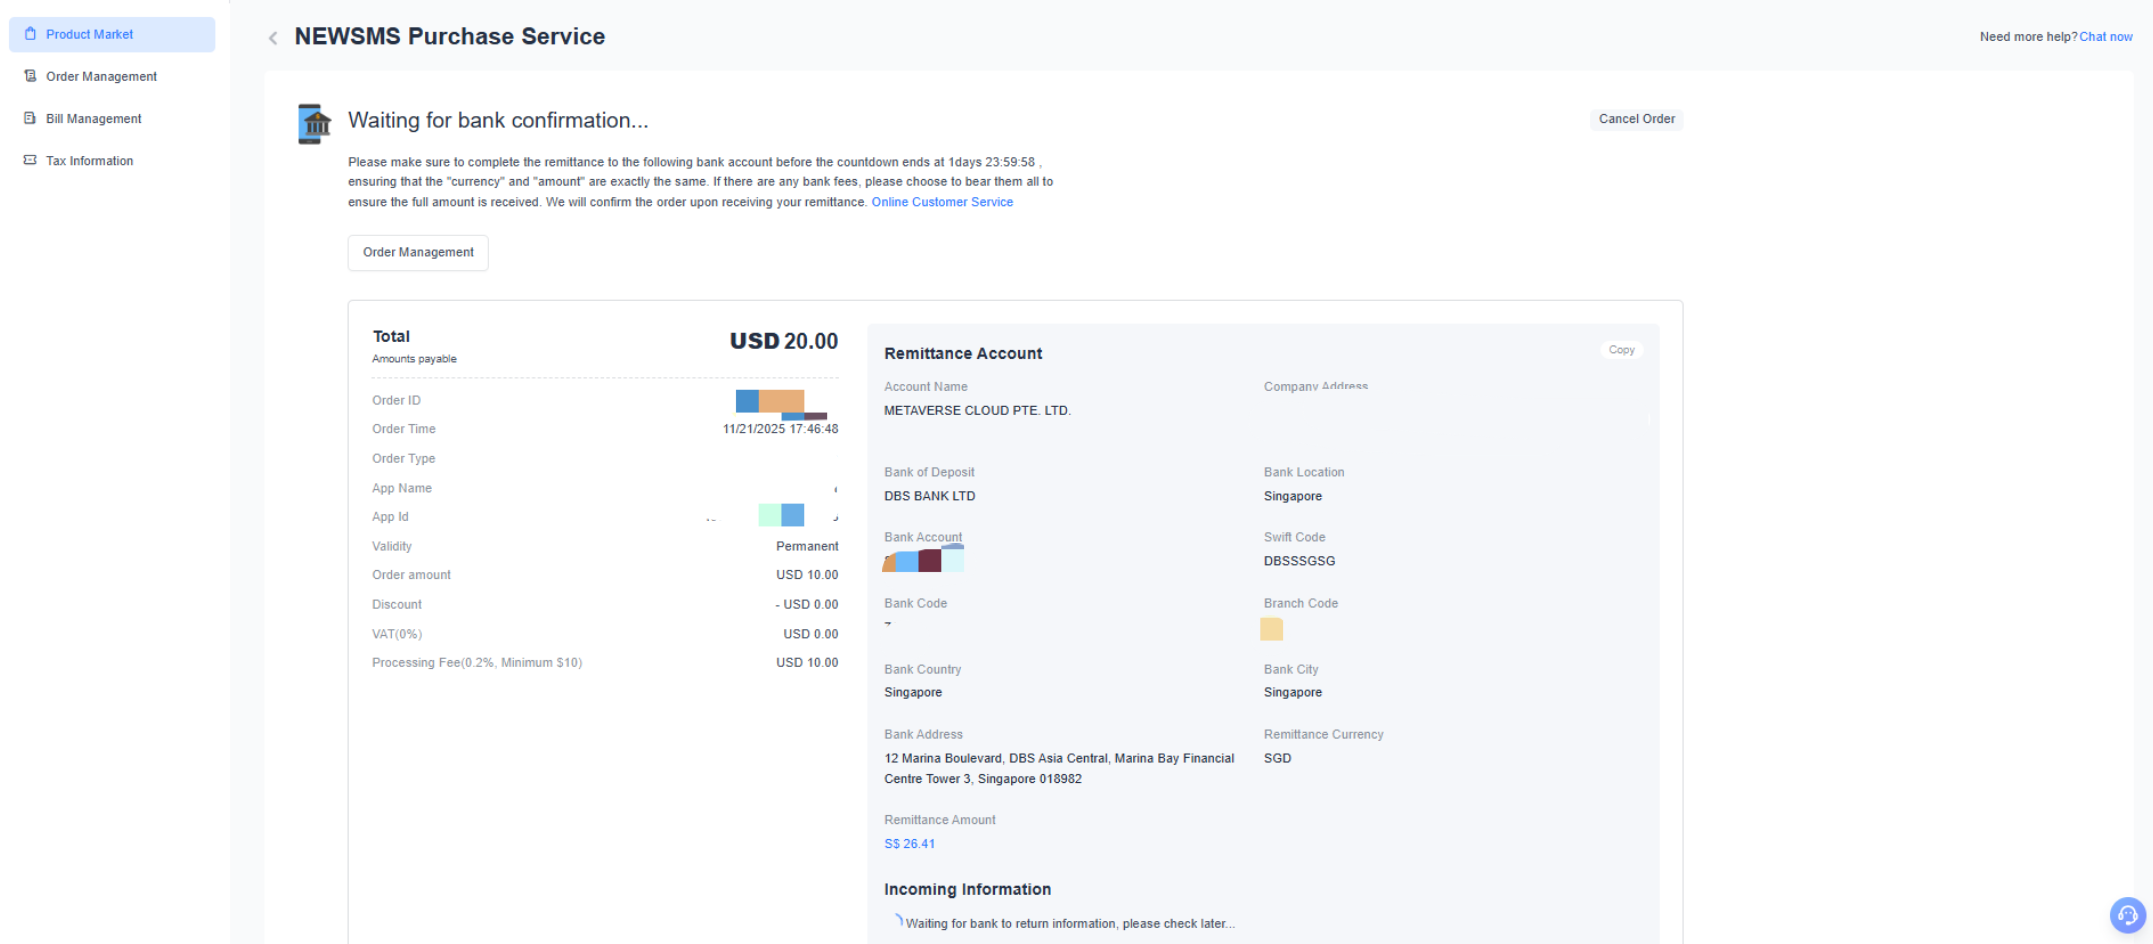Viewport: 2153px width, 944px height.
Task: Click the Discount amount - USD 0.00
Action: (x=807, y=605)
